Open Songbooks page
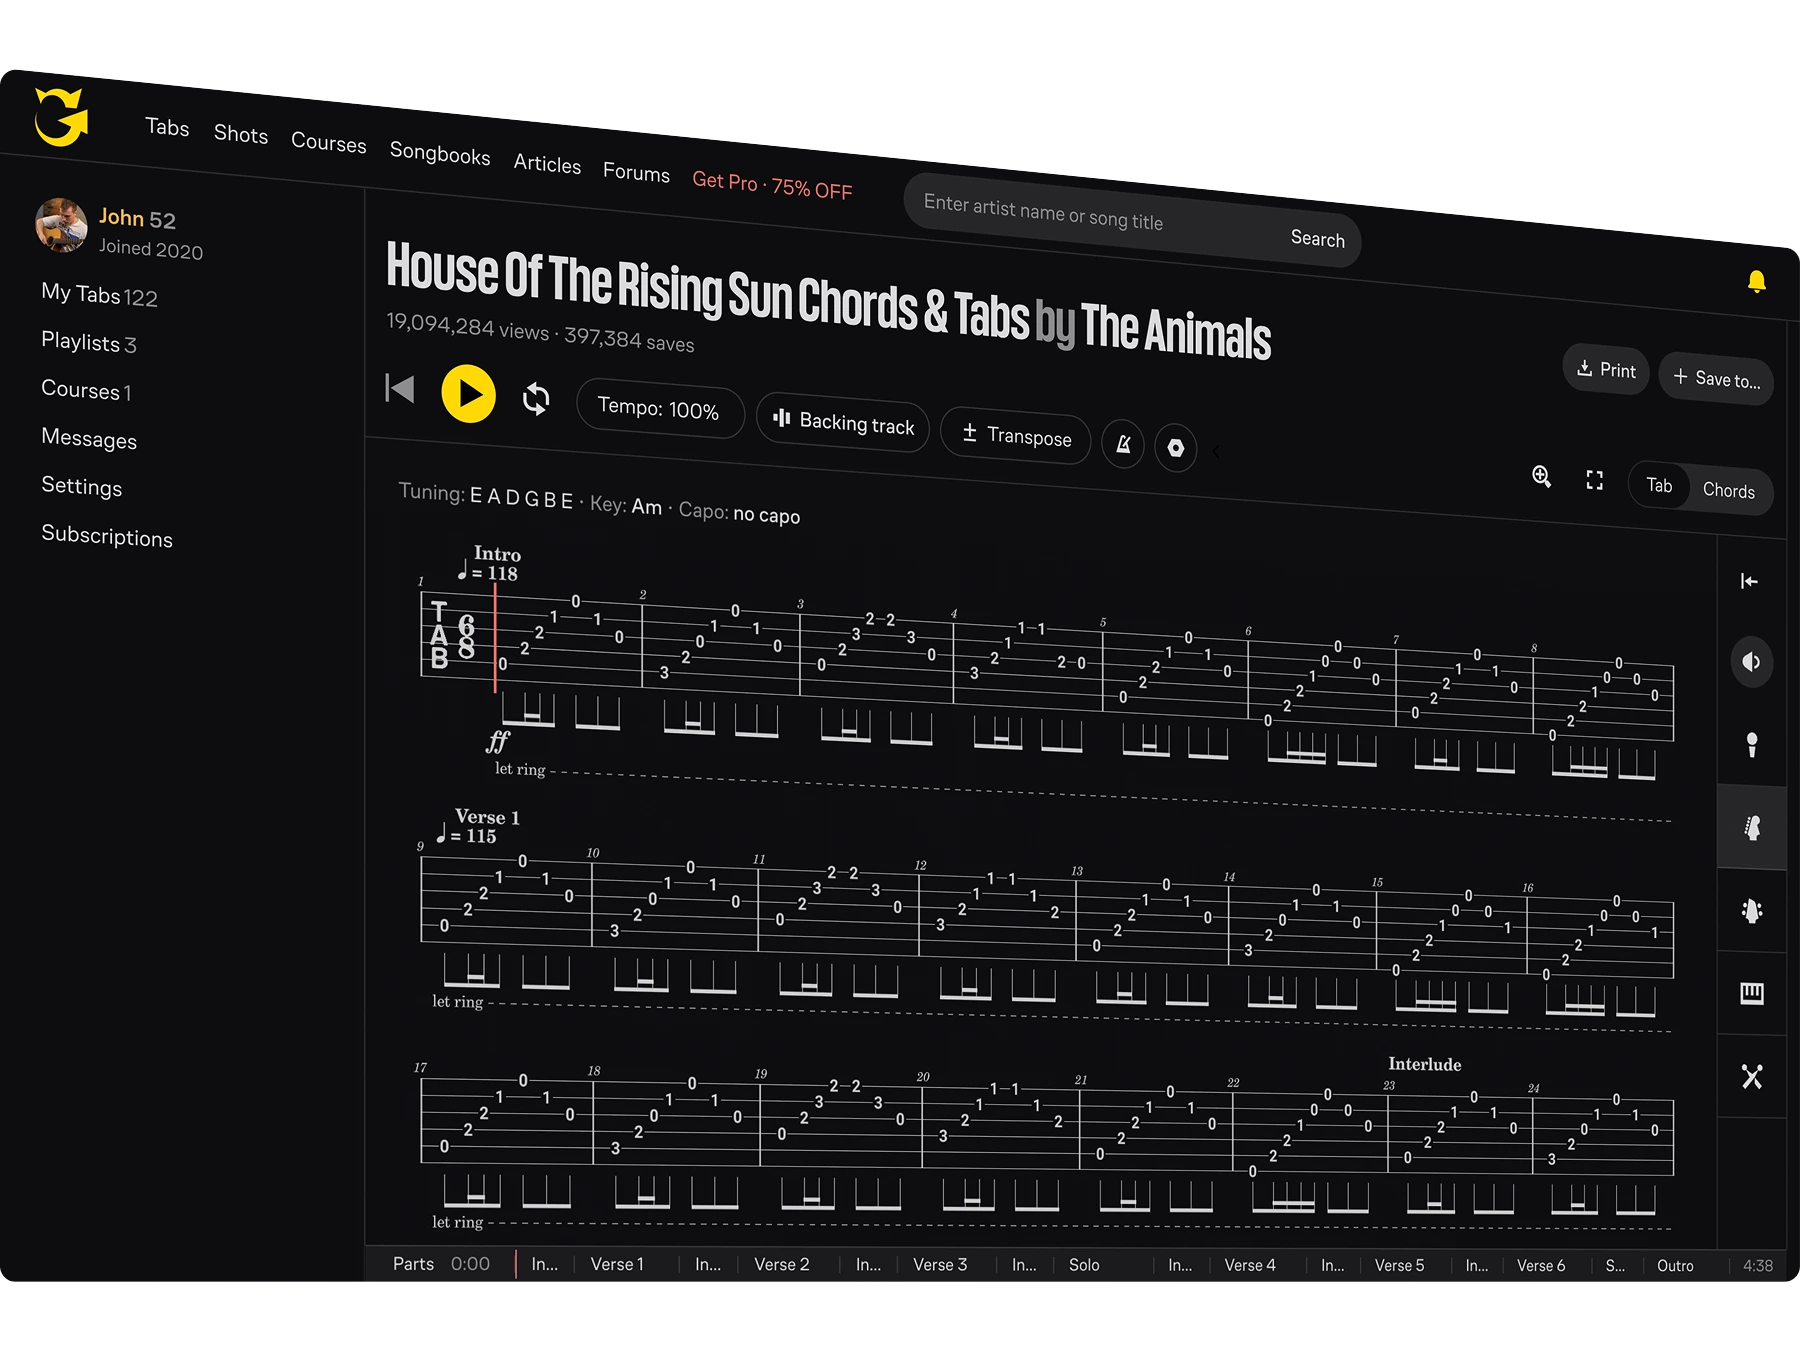 click(x=440, y=154)
